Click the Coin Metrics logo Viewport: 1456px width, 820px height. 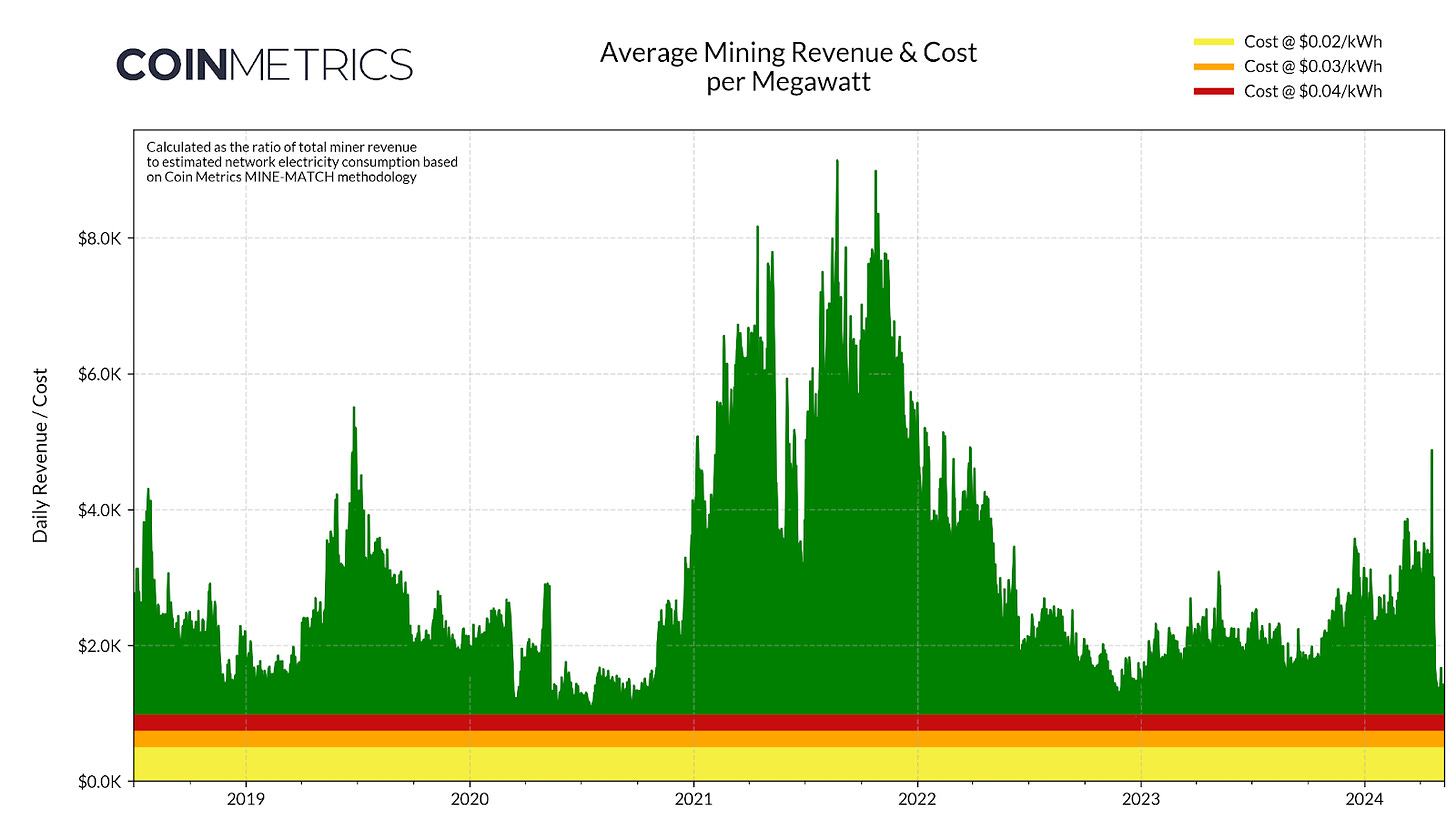pyautogui.click(x=265, y=64)
